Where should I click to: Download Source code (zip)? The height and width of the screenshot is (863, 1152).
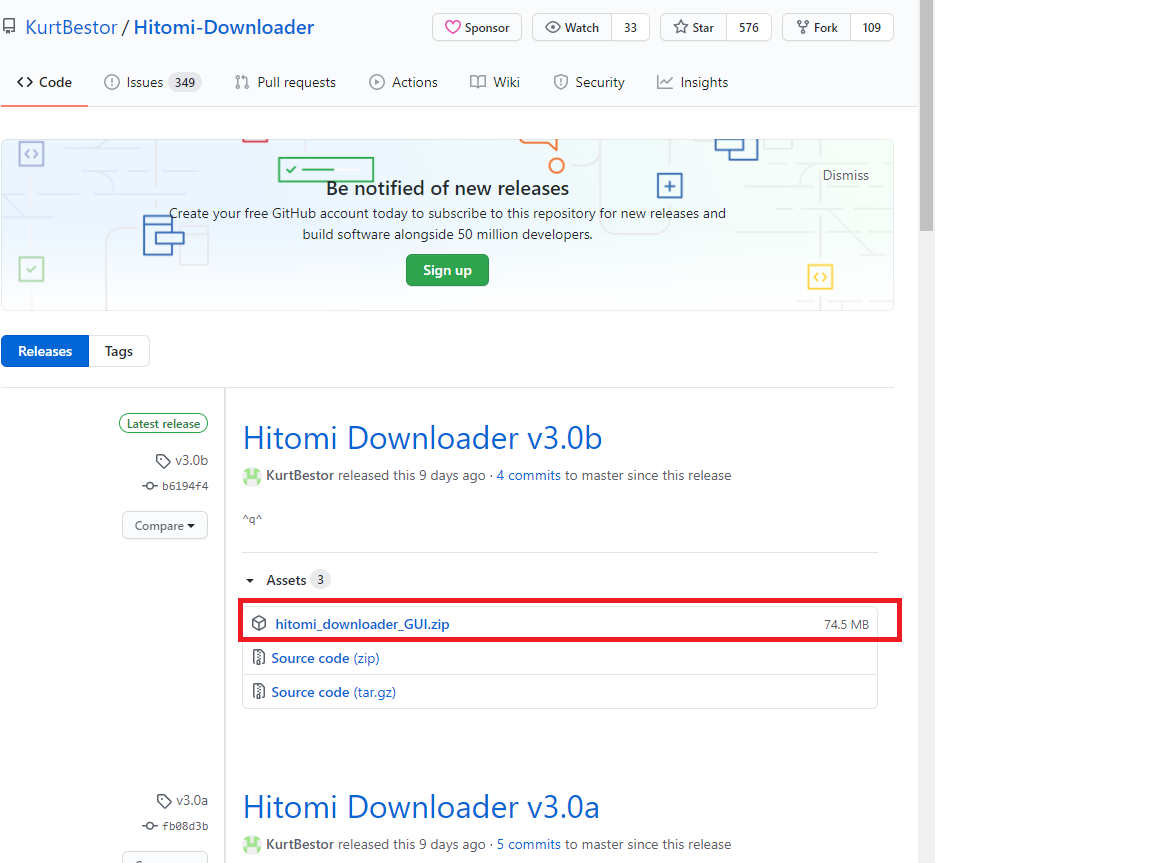click(325, 658)
